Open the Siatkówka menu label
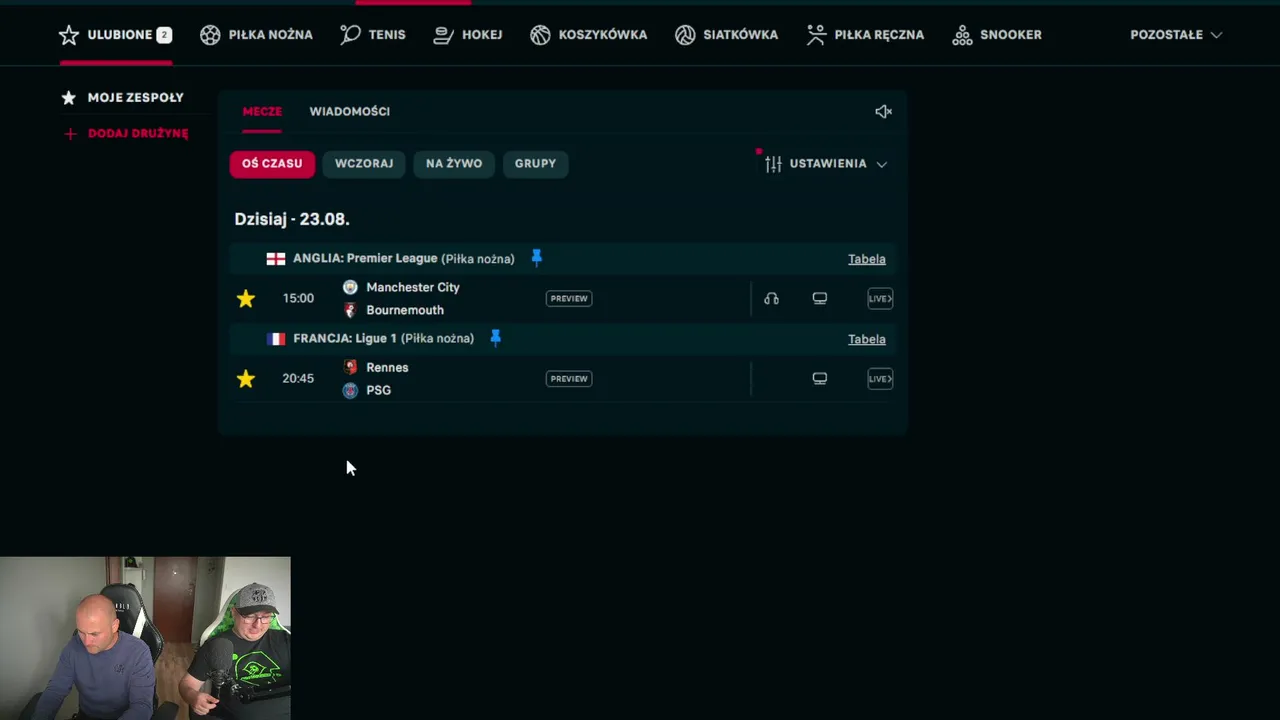Screen dimensions: 1280x720 tap(741, 35)
